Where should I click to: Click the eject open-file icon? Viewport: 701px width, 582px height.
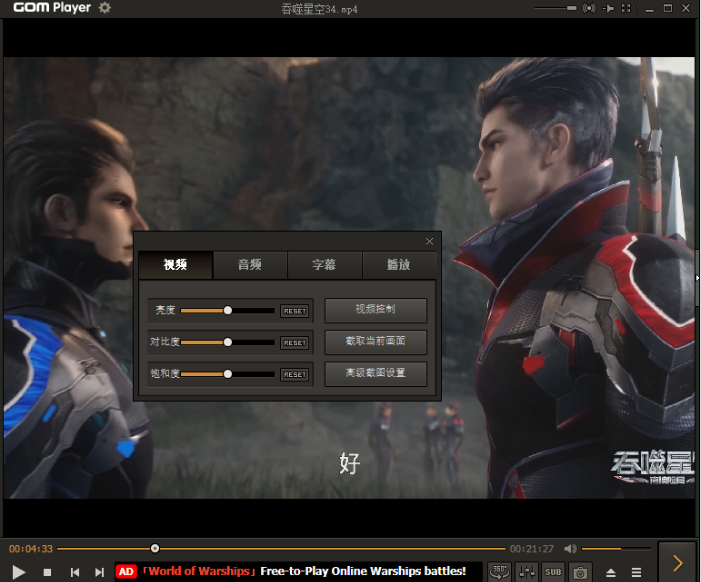click(611, 573)
